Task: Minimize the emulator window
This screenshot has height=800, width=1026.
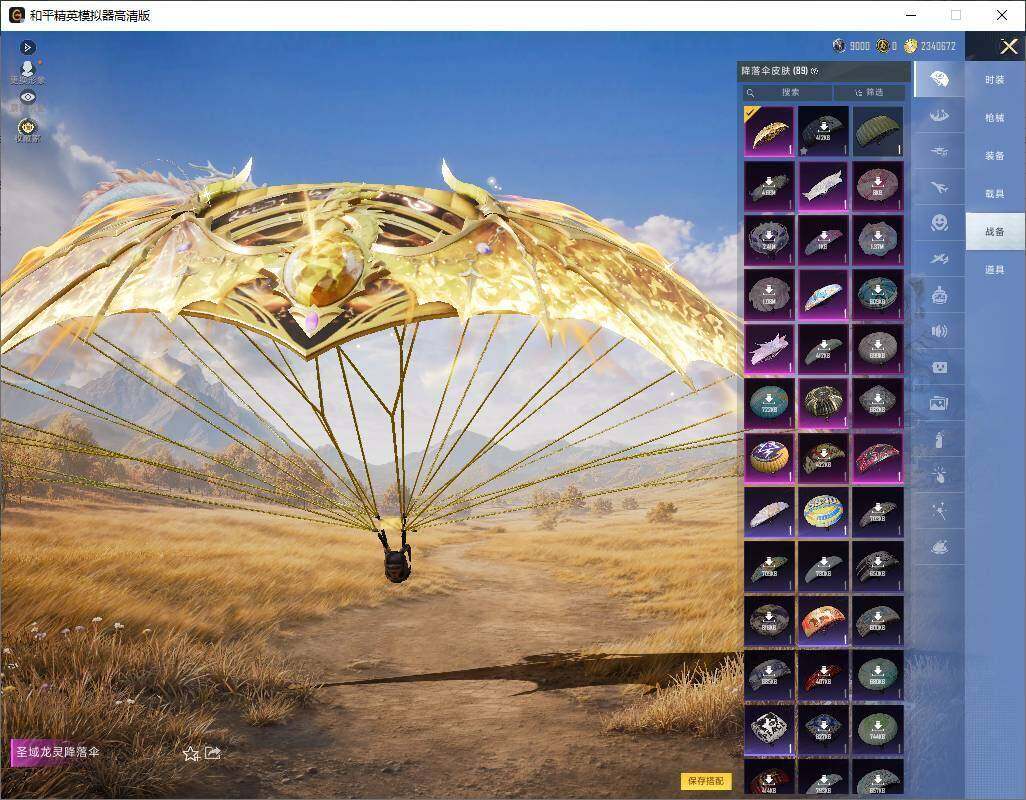Action: point(911,15)
